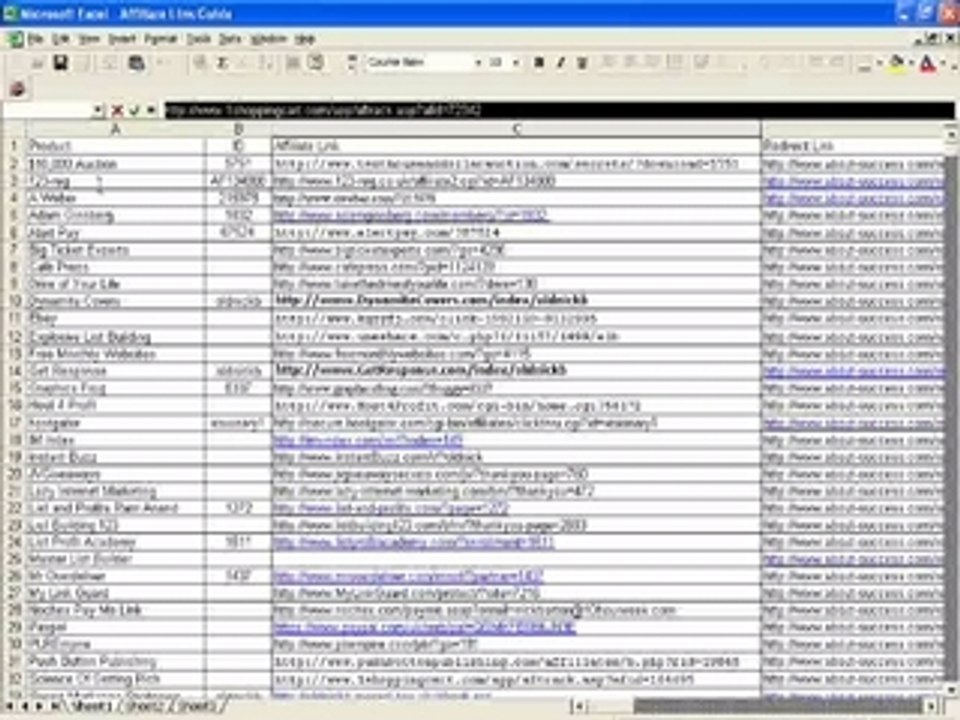960x720 pixels.
Task: Open the Edit menu
Action: (61, 39)
